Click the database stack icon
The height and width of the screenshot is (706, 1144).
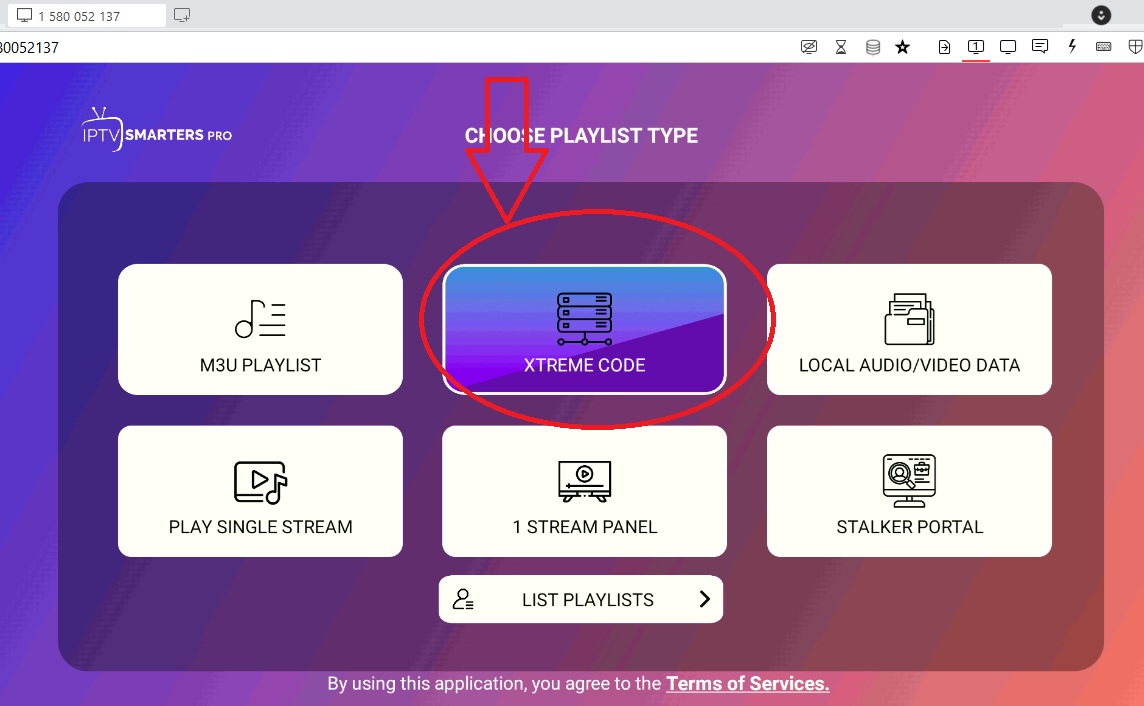[872, 47]
